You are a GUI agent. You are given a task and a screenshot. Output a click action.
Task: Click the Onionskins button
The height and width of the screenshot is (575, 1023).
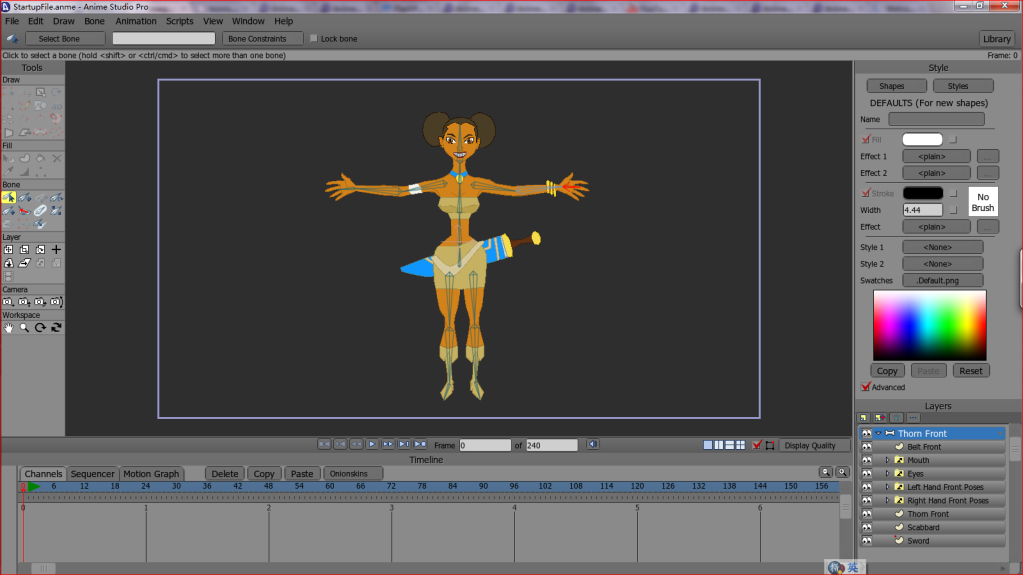pyautogui.click(x=353, y=474)
